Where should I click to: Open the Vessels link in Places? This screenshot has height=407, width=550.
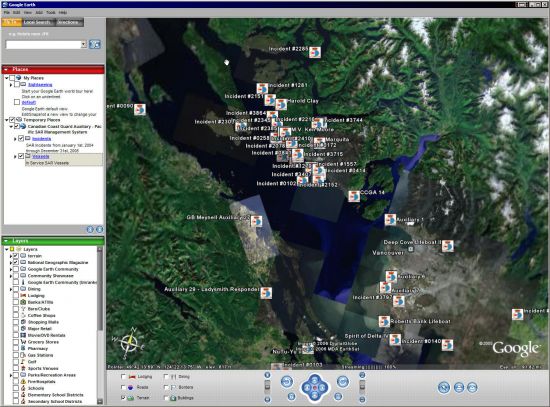[x=40, y=156]
